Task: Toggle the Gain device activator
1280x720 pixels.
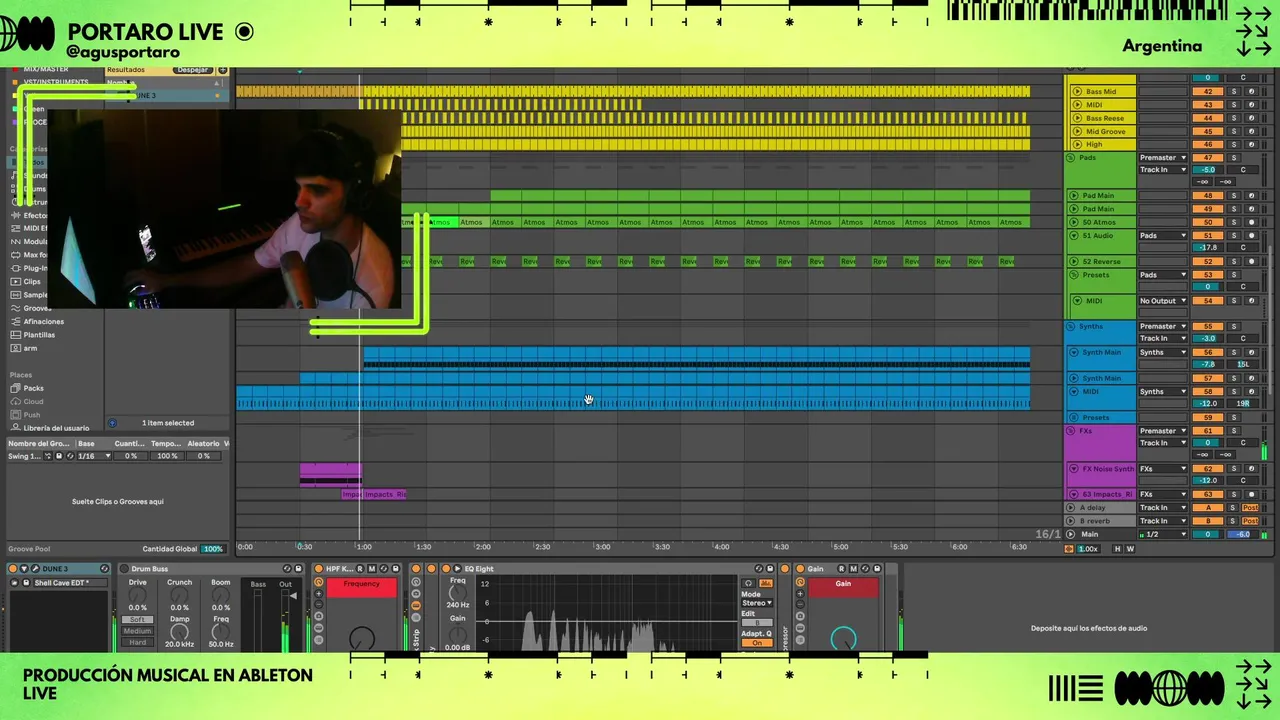Action: [800, 569]
